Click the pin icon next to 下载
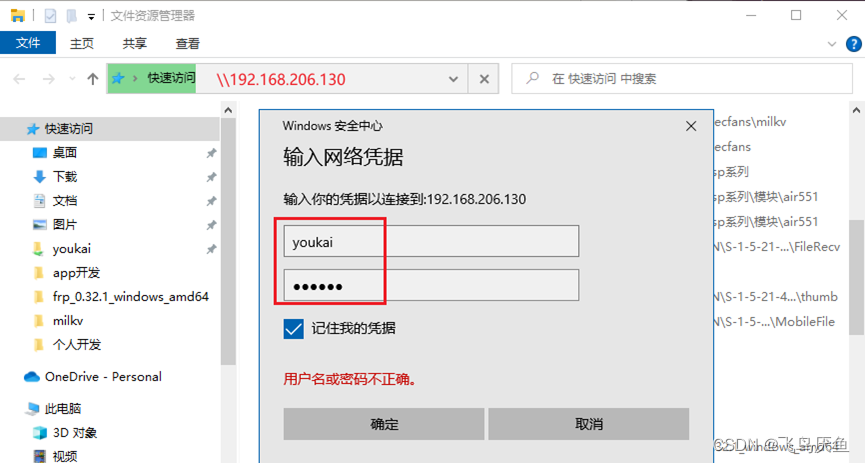Viewport: 865px width, 463px height. point(211,177)
